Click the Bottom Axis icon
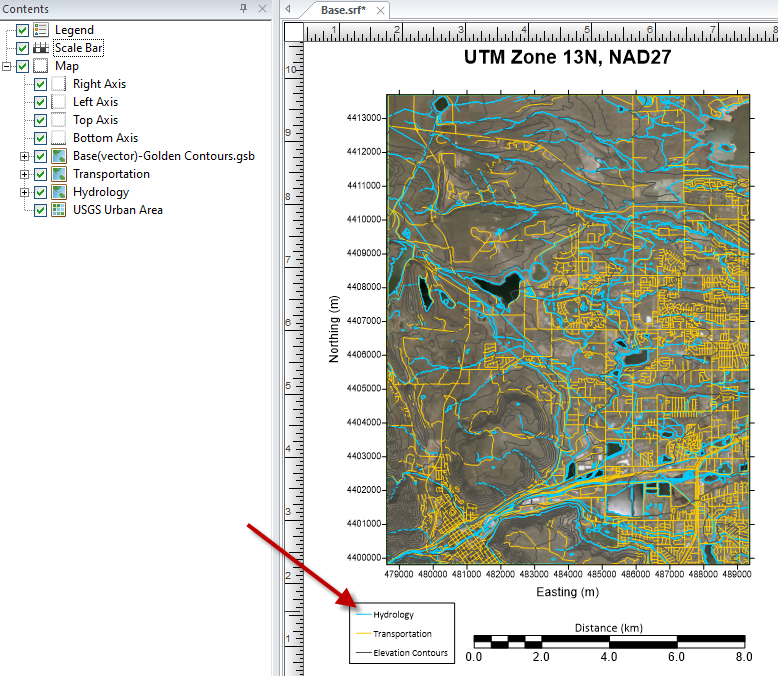 click(59, 138)
